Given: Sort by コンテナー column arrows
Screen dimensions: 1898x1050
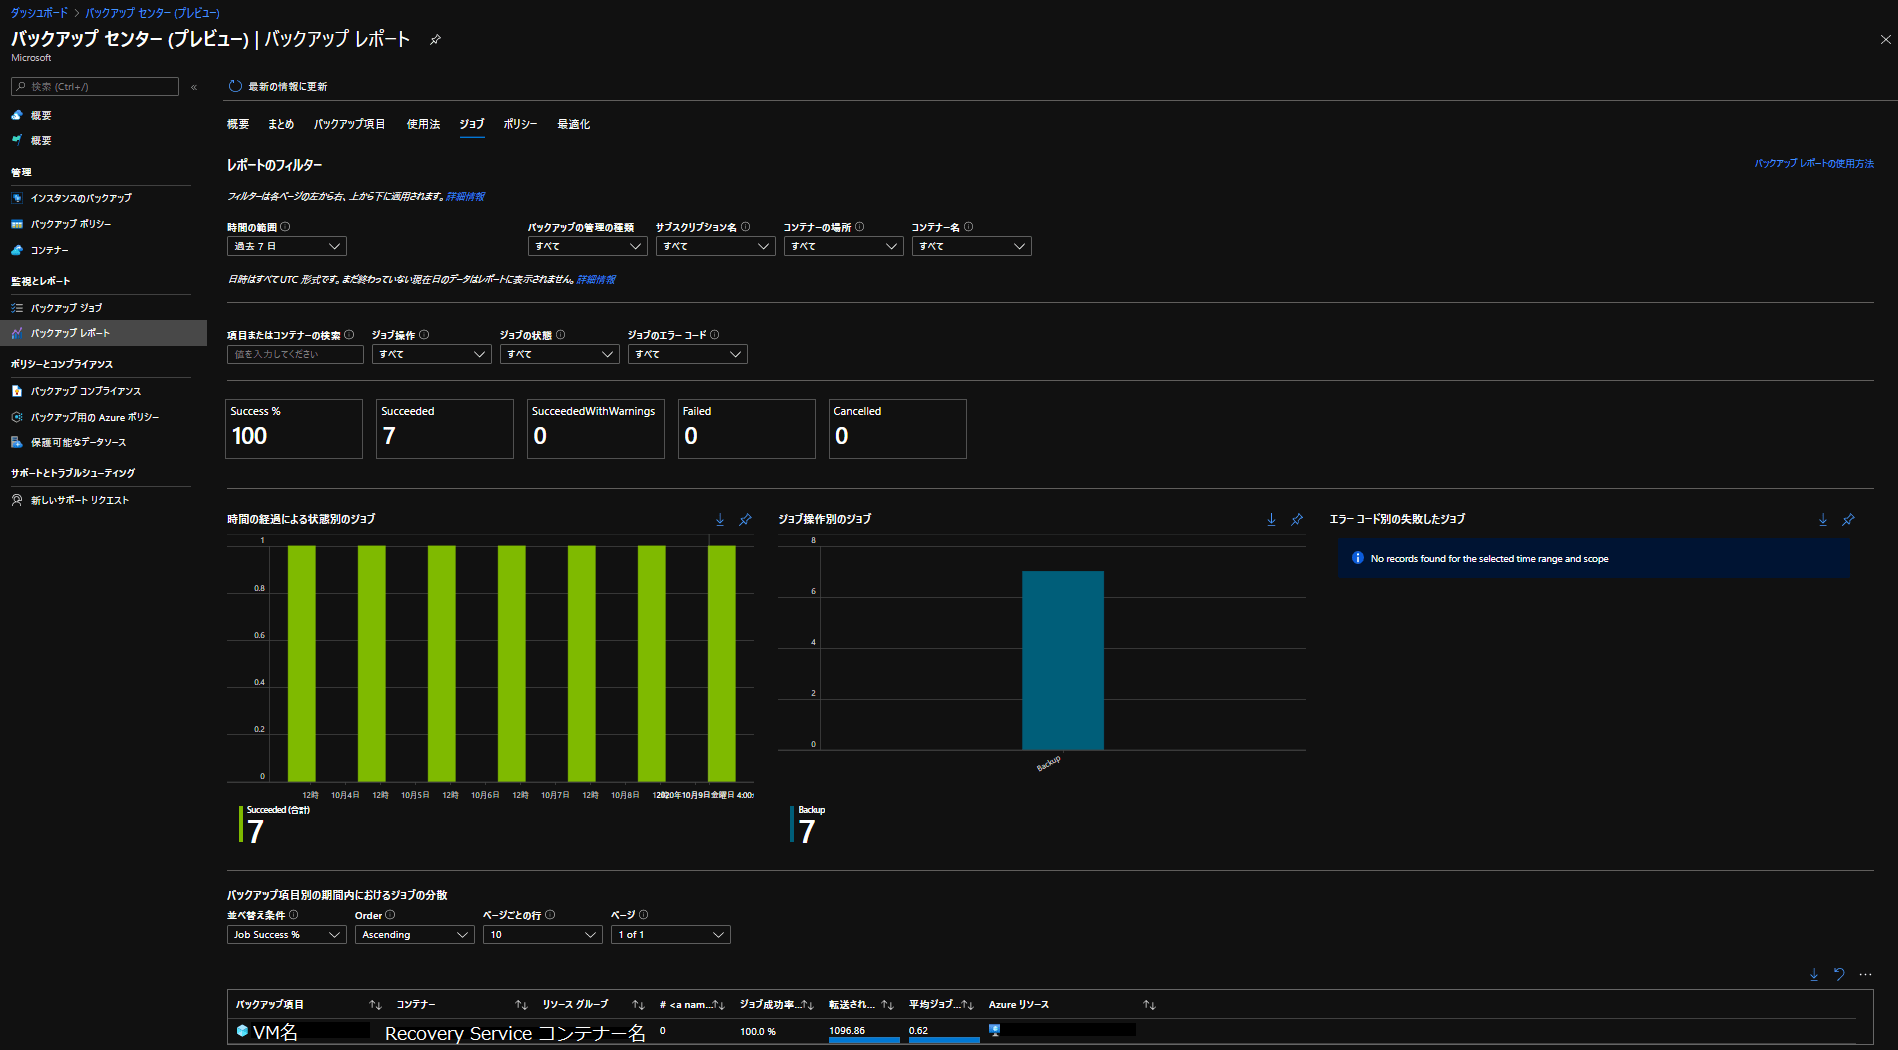Looking at the screenshot, I should 521,1004.
